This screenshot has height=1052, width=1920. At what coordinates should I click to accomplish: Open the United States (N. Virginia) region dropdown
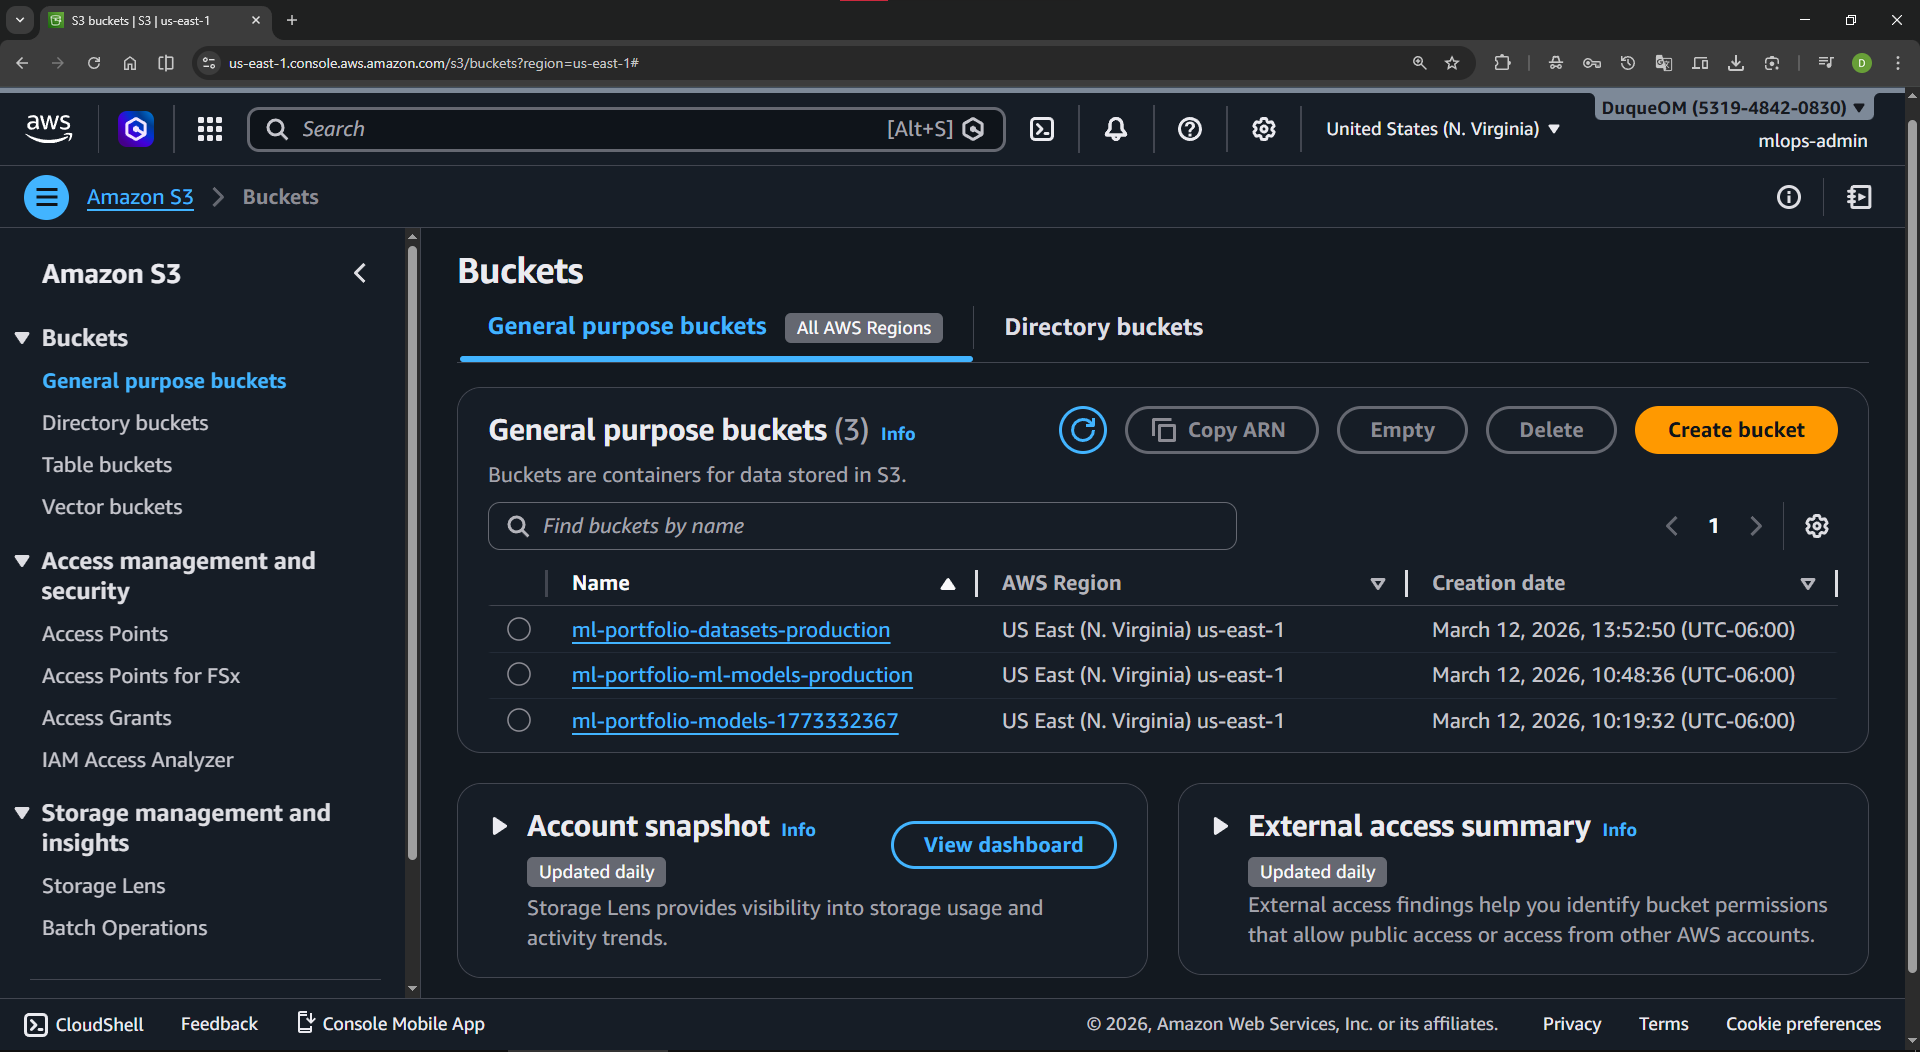point(1442,129)
